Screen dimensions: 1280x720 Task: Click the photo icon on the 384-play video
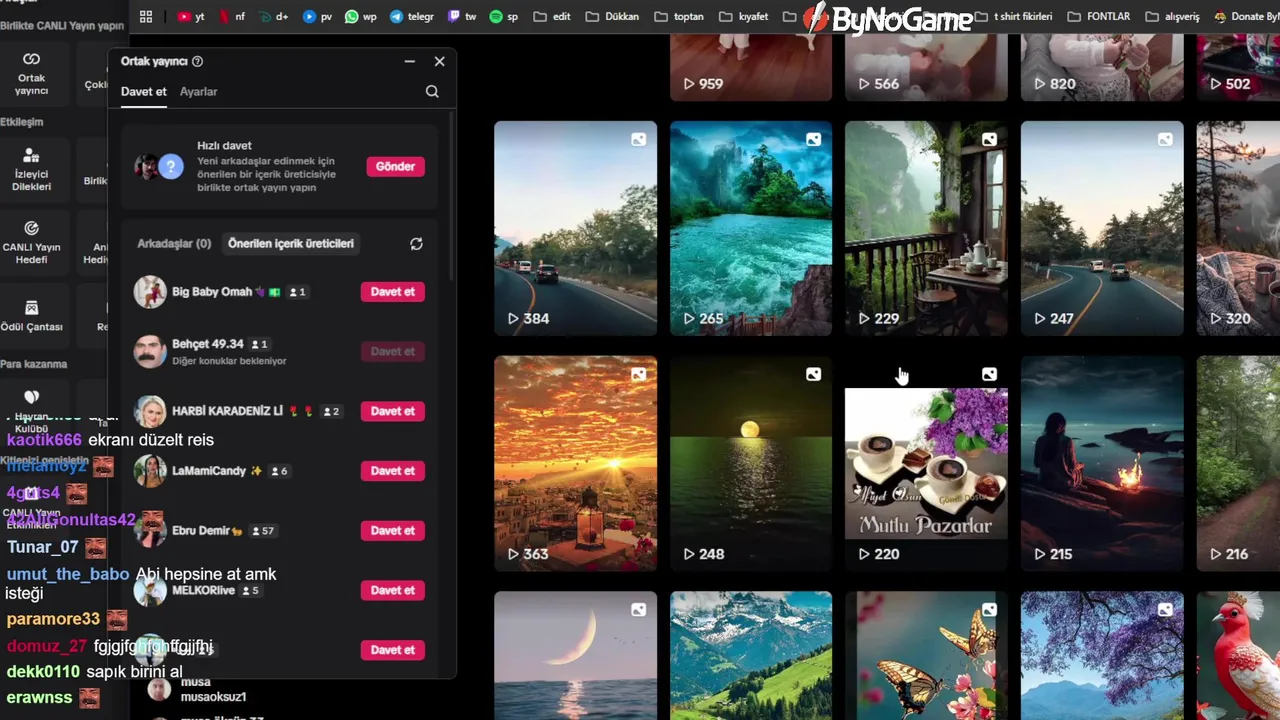click(638, 140)
